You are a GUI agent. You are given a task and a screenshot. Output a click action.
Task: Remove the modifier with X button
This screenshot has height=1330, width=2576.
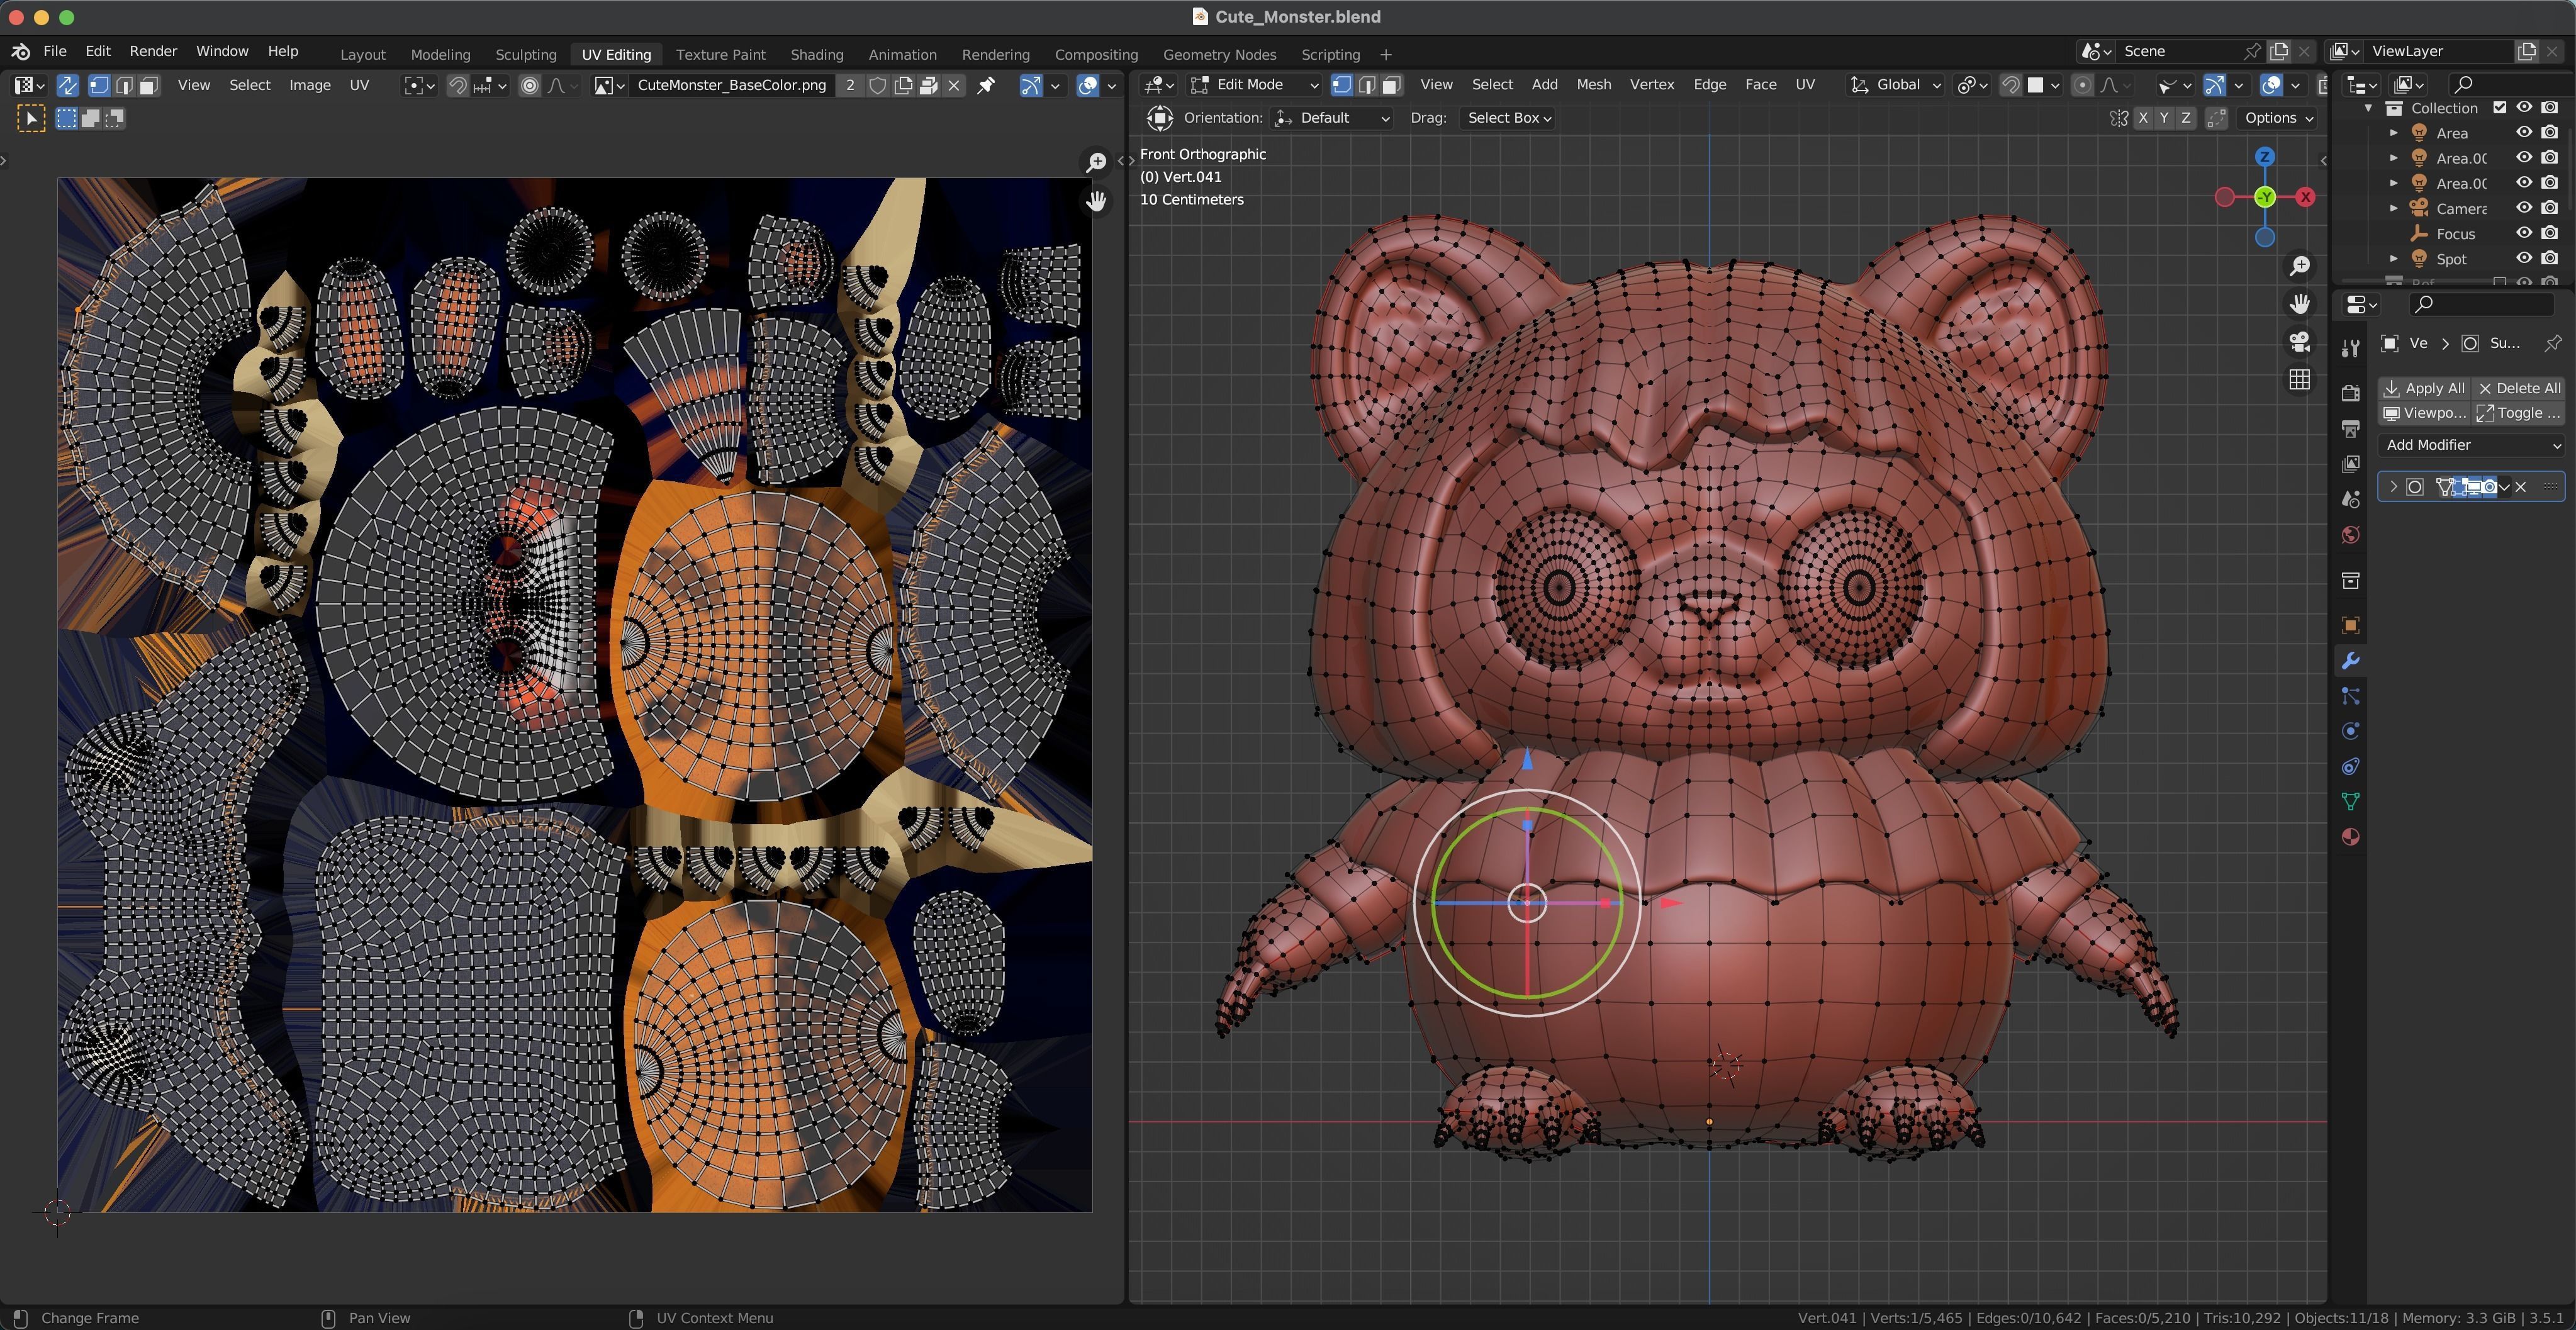(x=2521, y=487)
